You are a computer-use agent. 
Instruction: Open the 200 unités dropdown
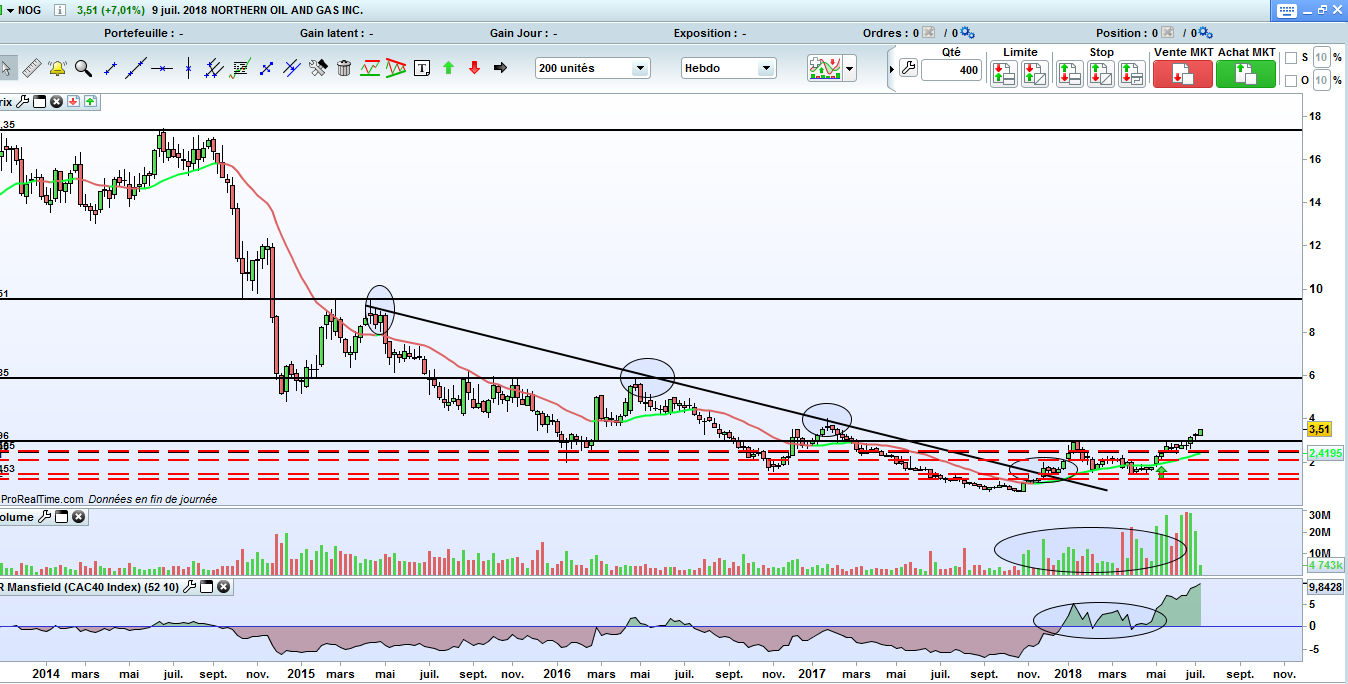593,68
